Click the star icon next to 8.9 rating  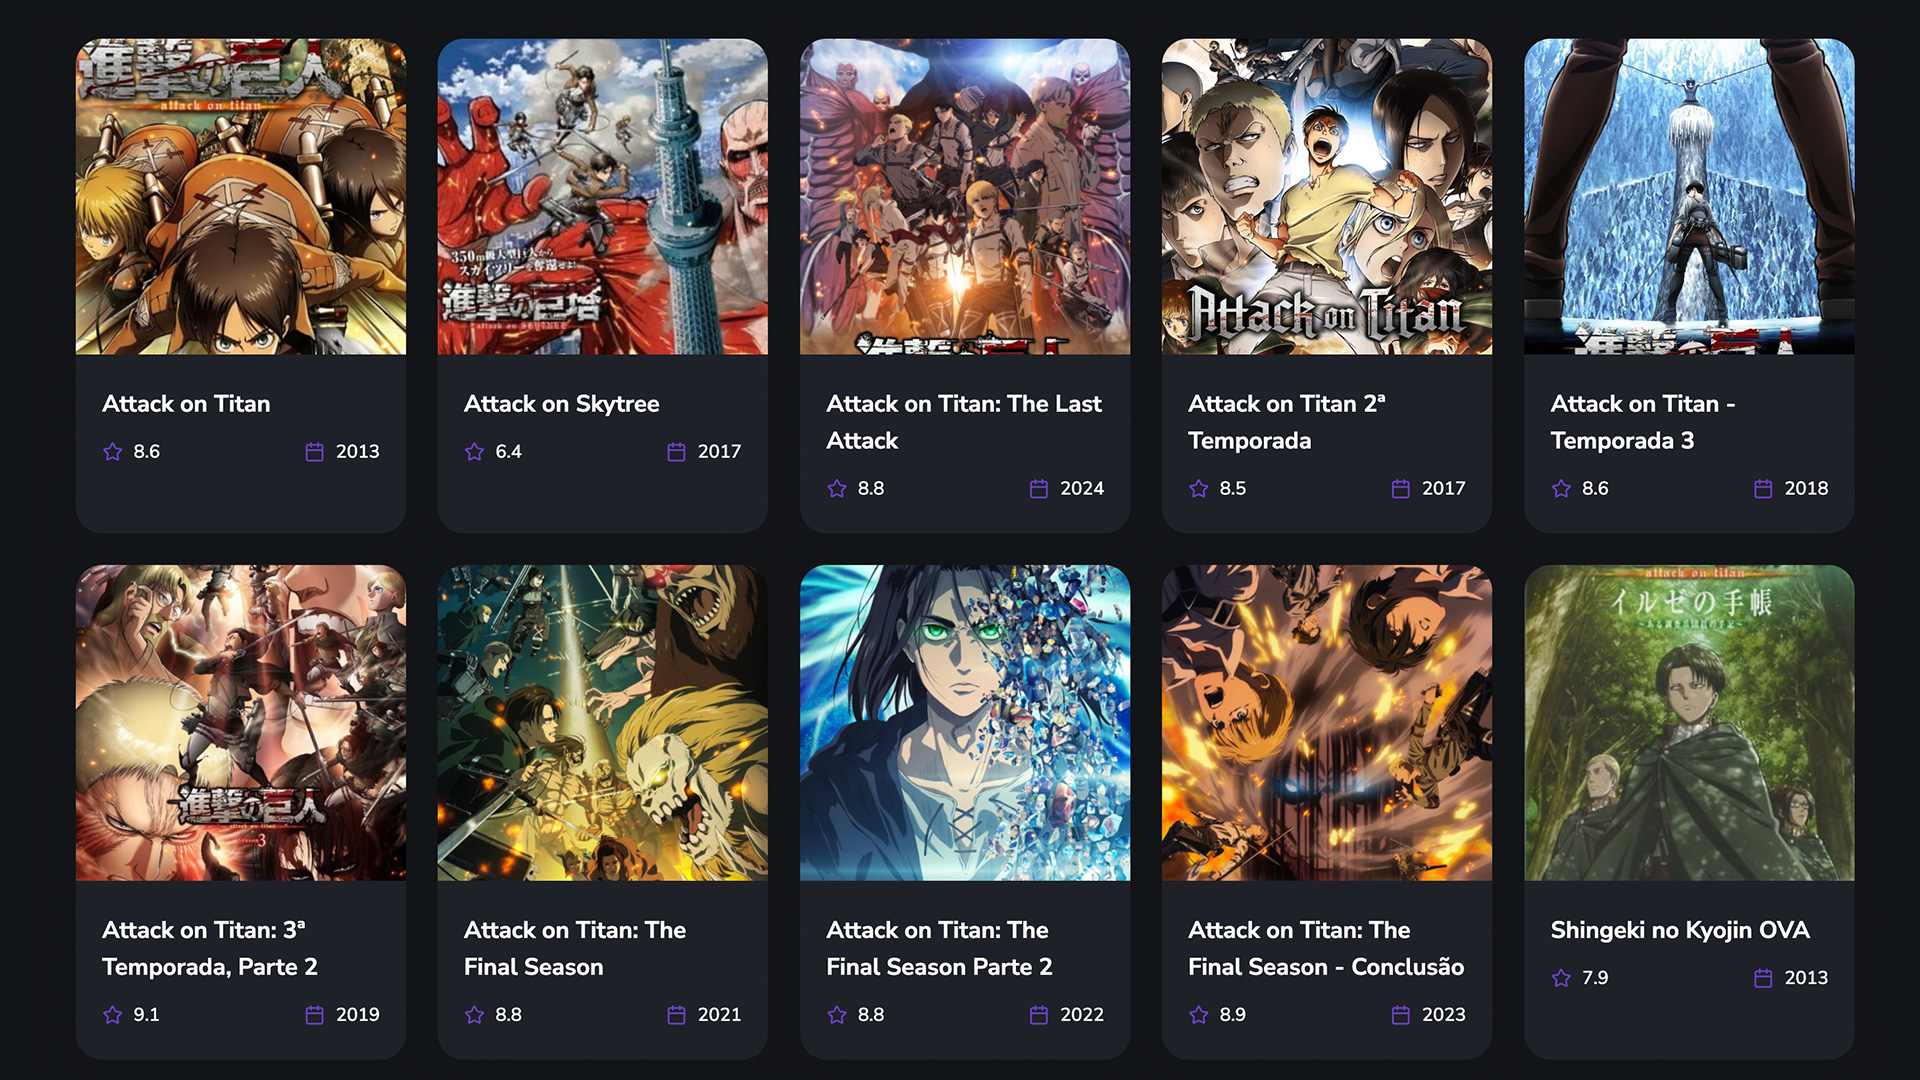click(1199, 1015)
